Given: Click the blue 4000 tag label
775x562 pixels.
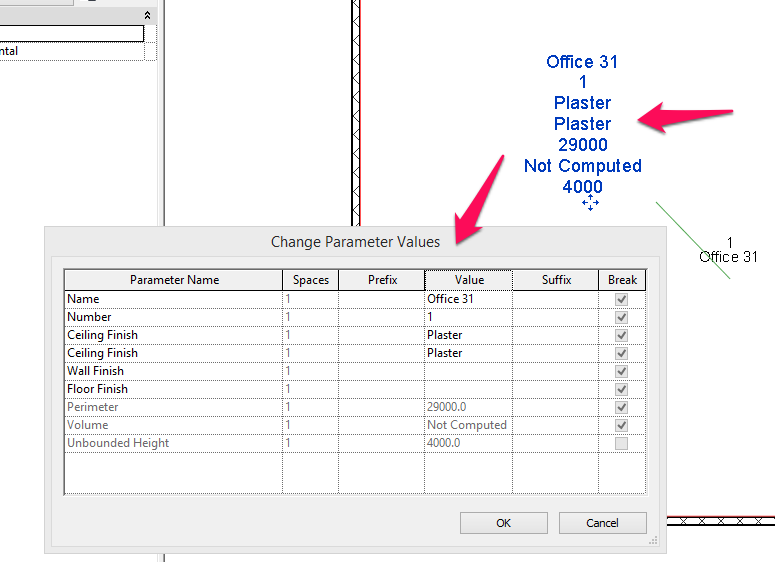Looking at the screenshot, I should [x=583, y=187].
